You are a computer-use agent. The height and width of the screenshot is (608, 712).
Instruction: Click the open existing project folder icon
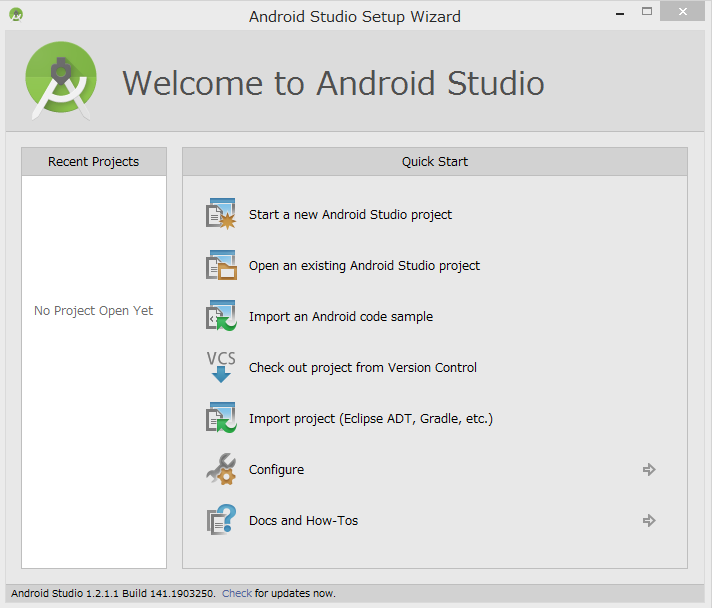tap(221, 265)
